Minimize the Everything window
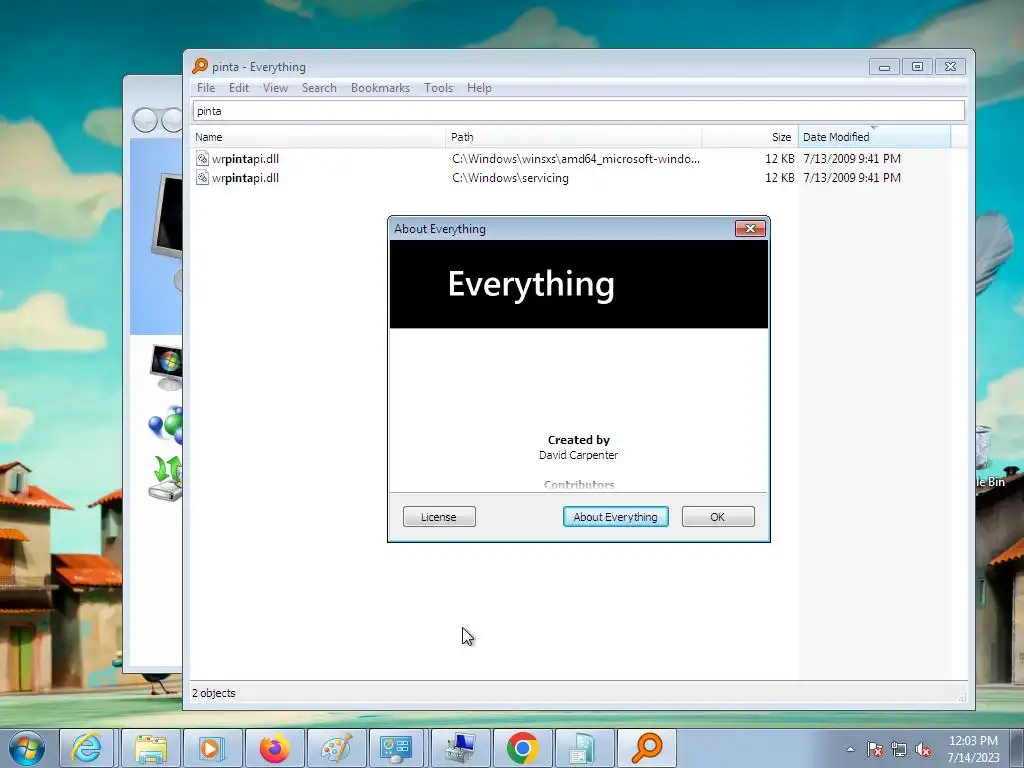The width and height of the screenshot is (1024, 768). coord(884,67)
